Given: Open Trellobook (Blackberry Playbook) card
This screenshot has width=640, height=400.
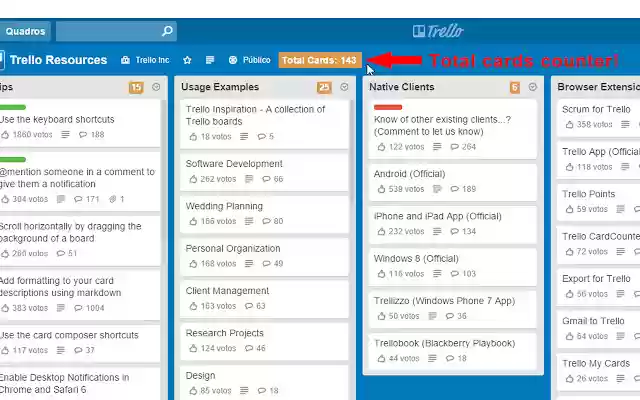Looking at the screenshot, I should pyautogui.click(x=452, y=351).
